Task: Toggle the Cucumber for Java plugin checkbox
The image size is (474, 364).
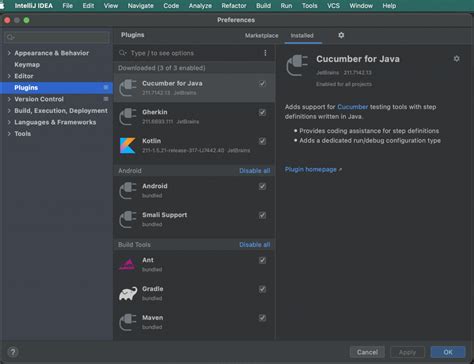Action: pyautogui.click(x=262, y=83)
